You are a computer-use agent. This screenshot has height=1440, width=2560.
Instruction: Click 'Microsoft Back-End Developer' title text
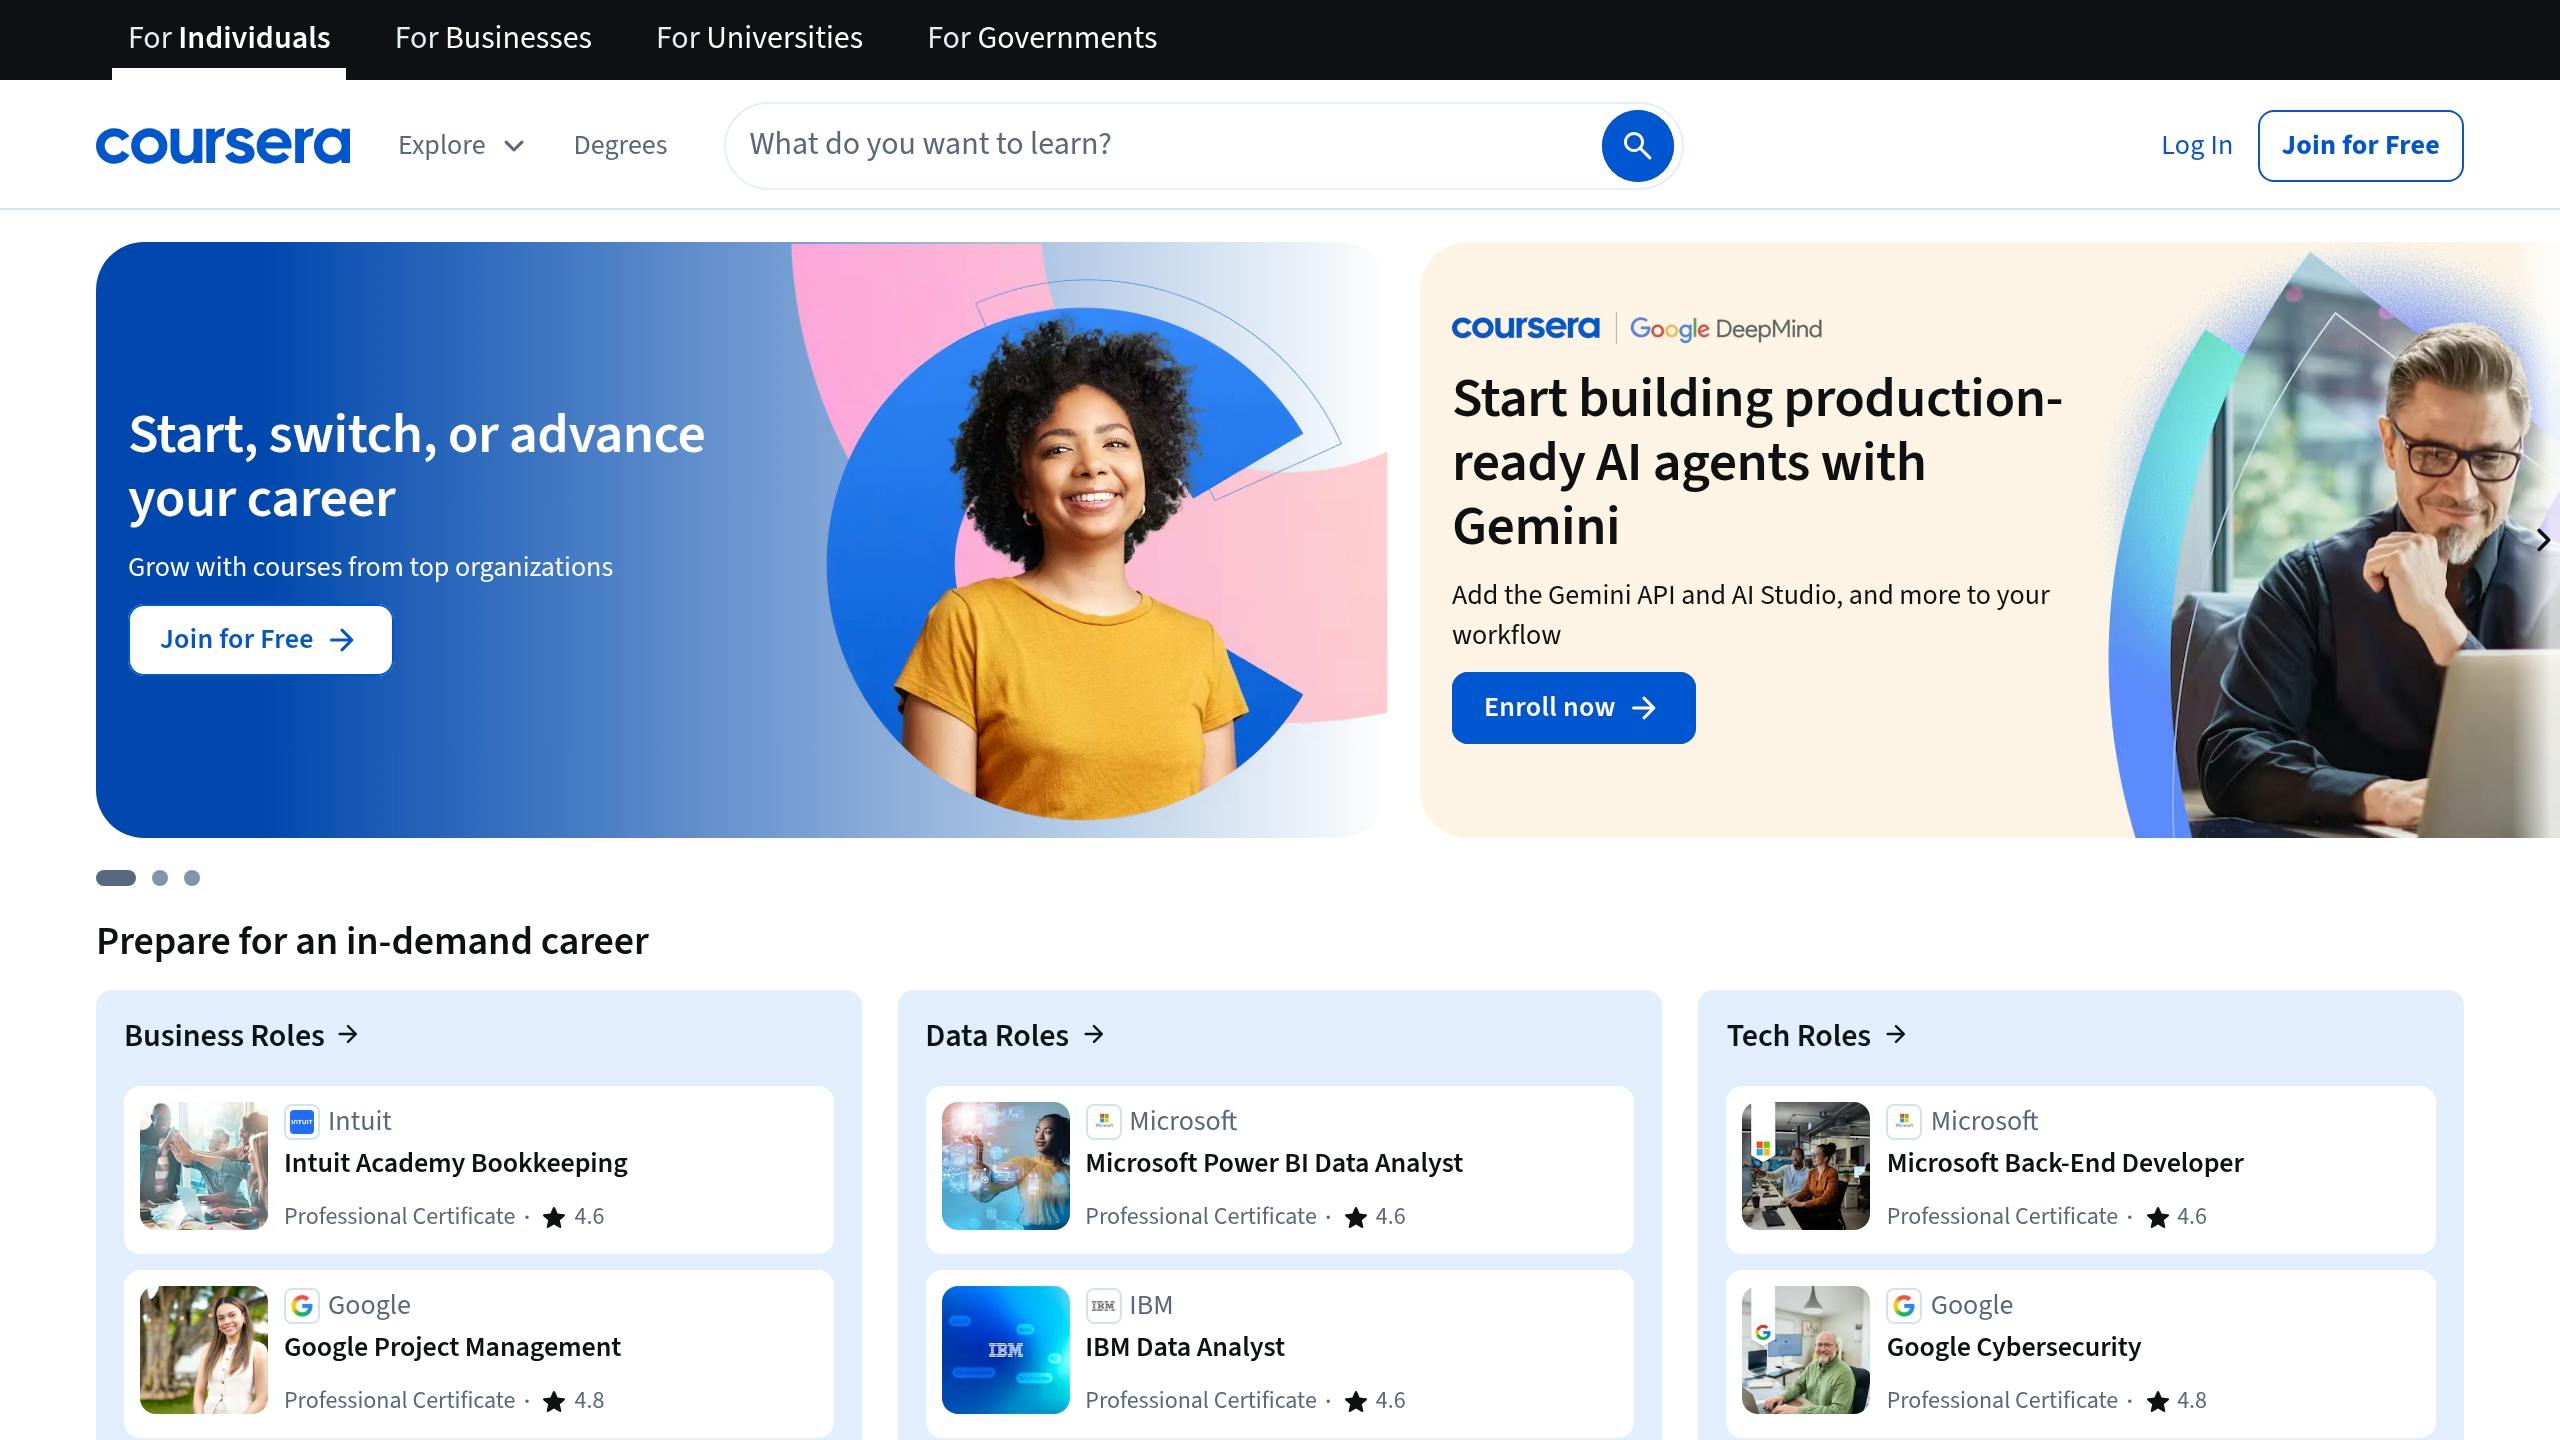coord(2065,1163)
